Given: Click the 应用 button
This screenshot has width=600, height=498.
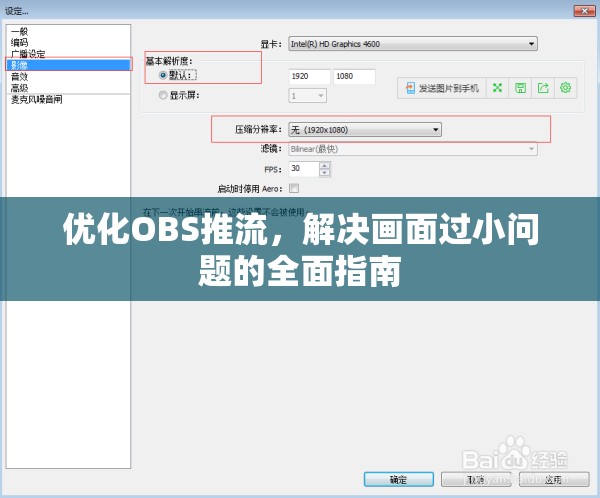Looking at the screenshot, I should [x=554, y=479].
